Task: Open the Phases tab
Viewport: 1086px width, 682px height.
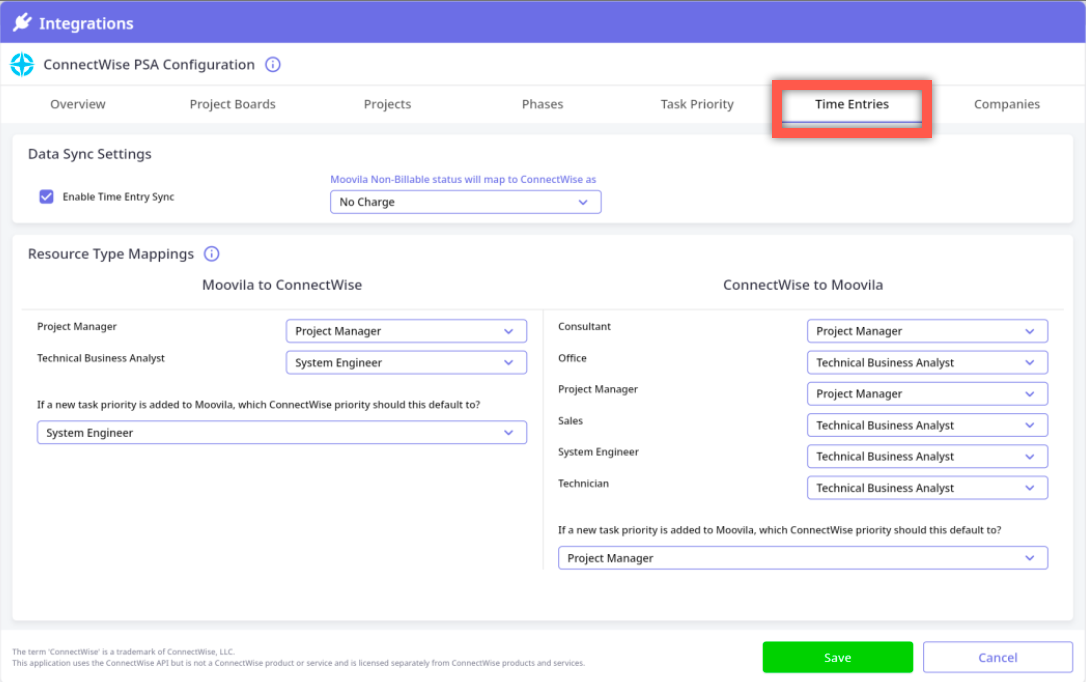Action: [542, 104]
